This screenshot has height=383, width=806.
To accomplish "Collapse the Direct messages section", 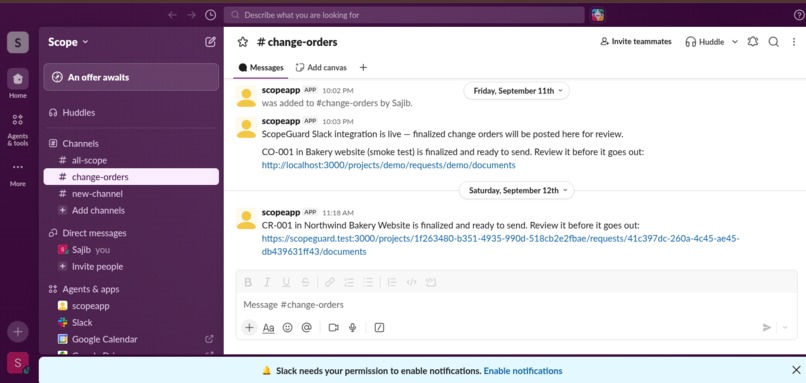I will [x=94, y=233].
